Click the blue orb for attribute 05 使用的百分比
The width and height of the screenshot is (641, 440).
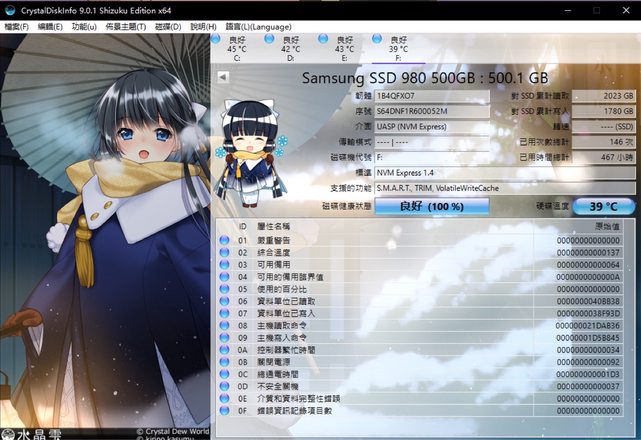pyautogui.click(x=224, y=289)
